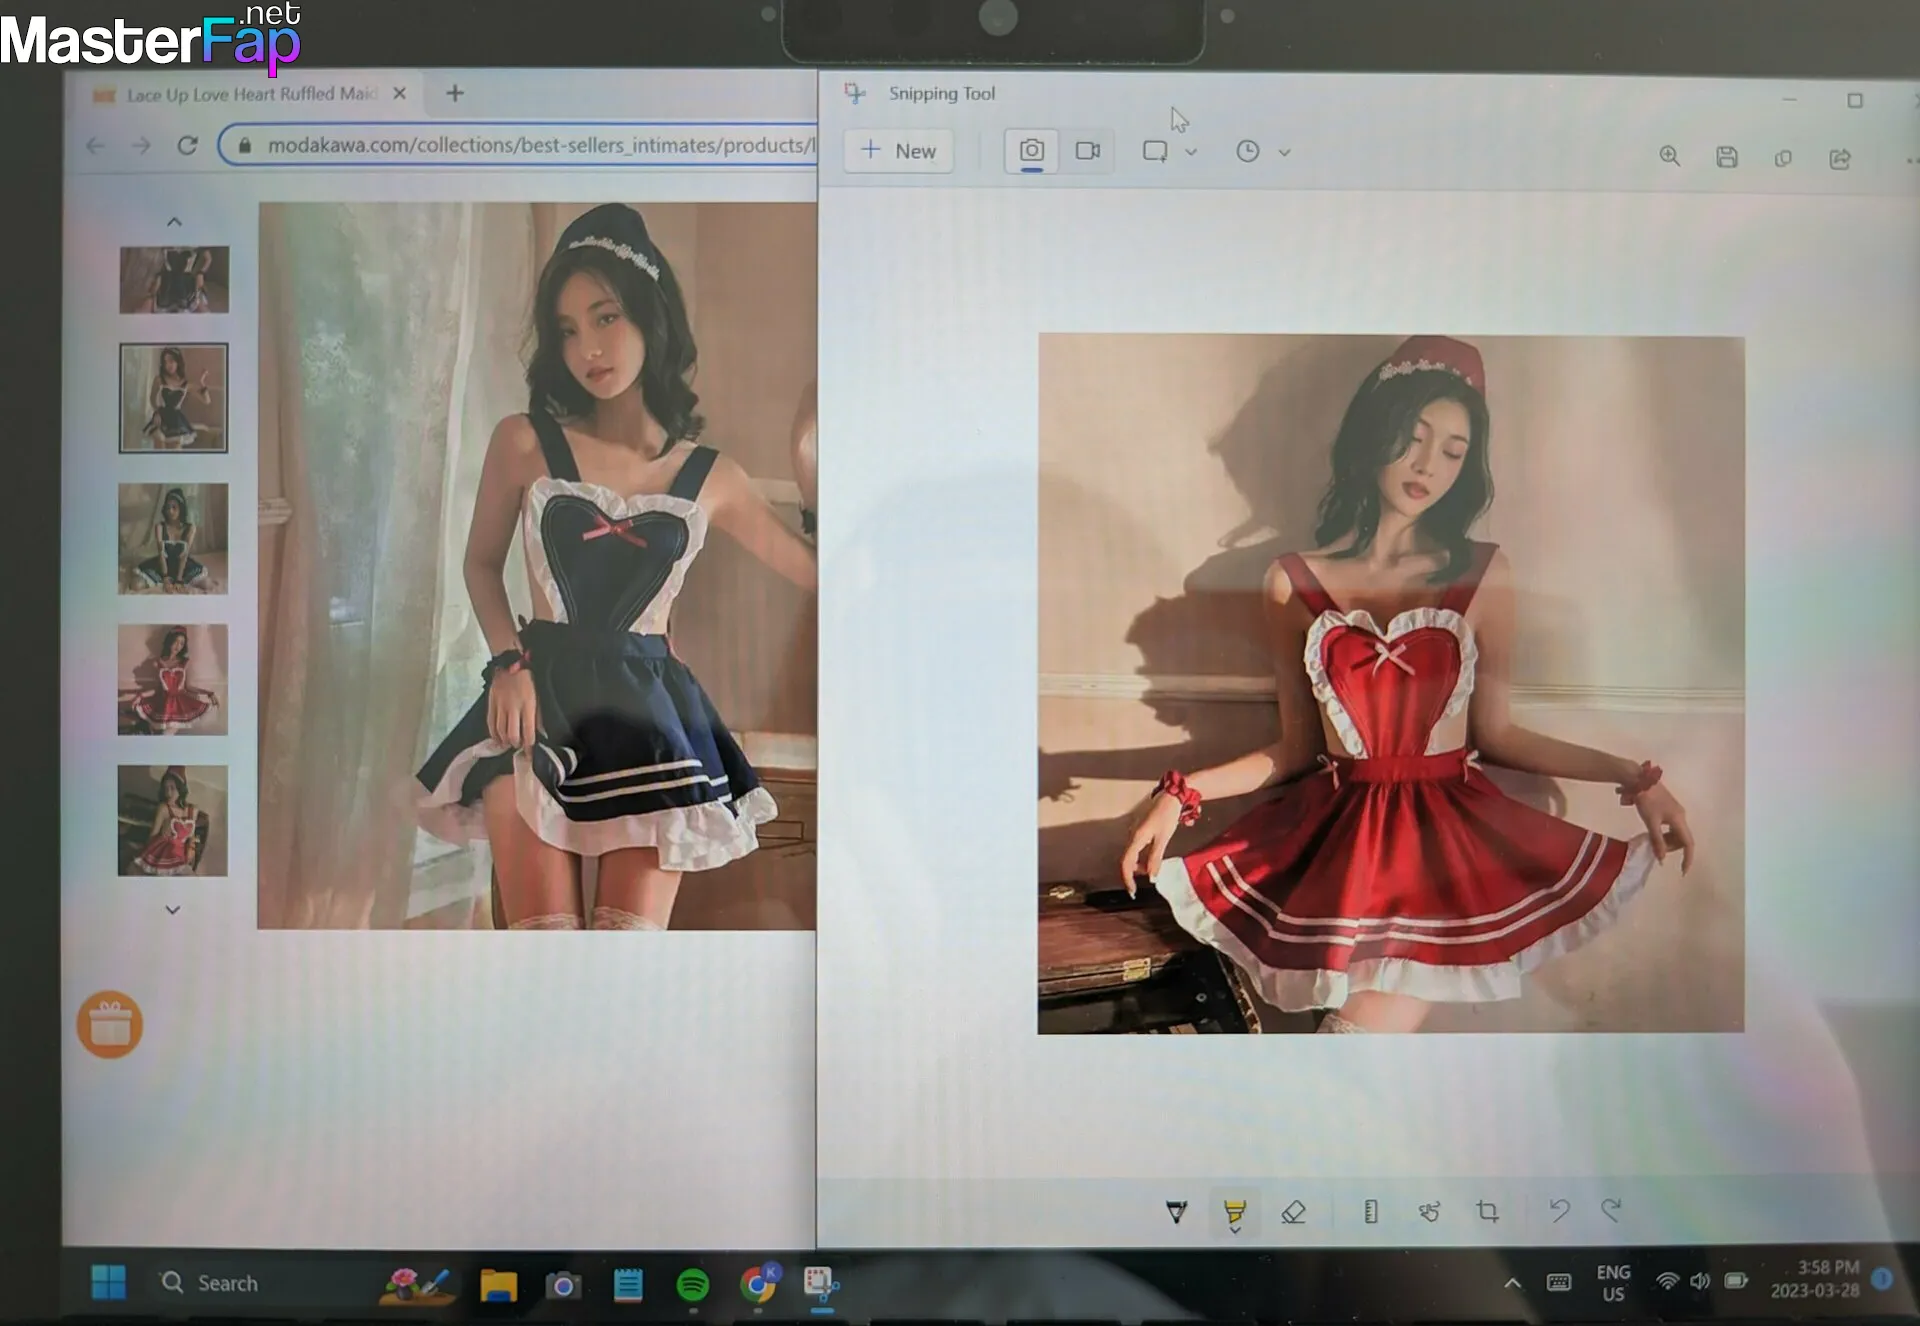
Task: Open the flower painting search highlight icon
Action: click(x=417, y=1284)
